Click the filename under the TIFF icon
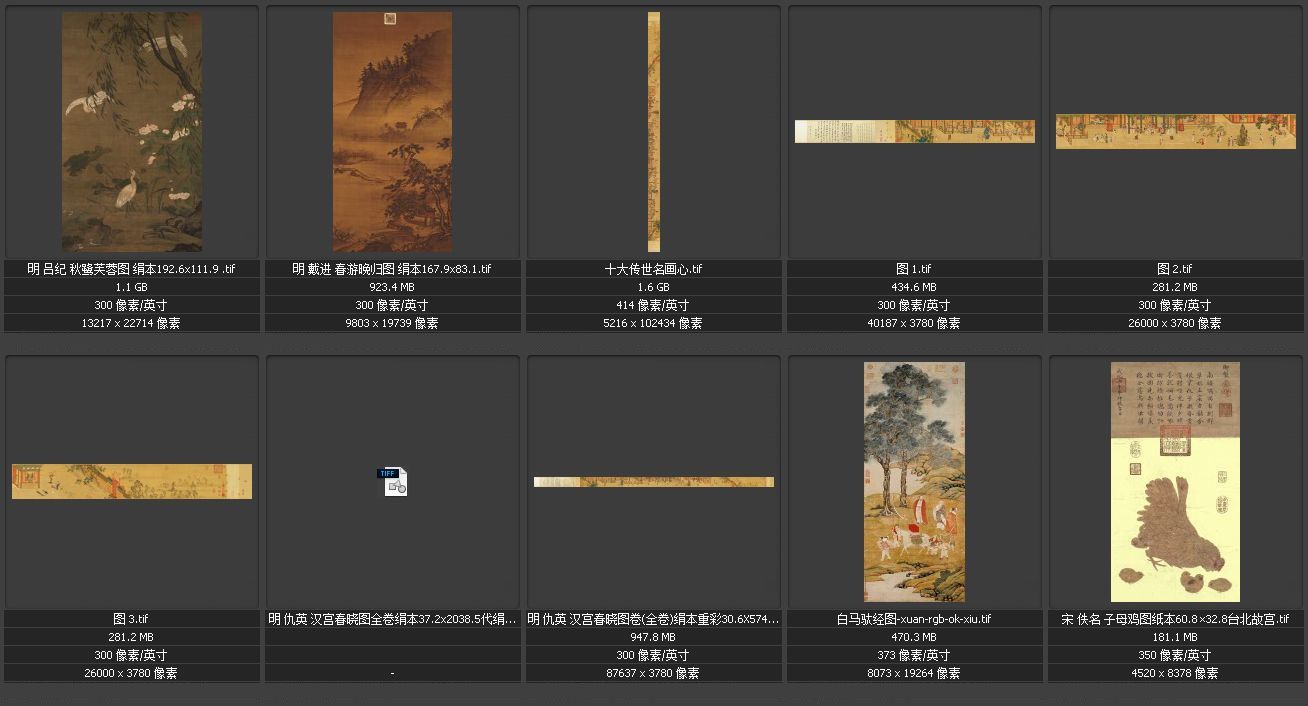 [x=392, y=619]
